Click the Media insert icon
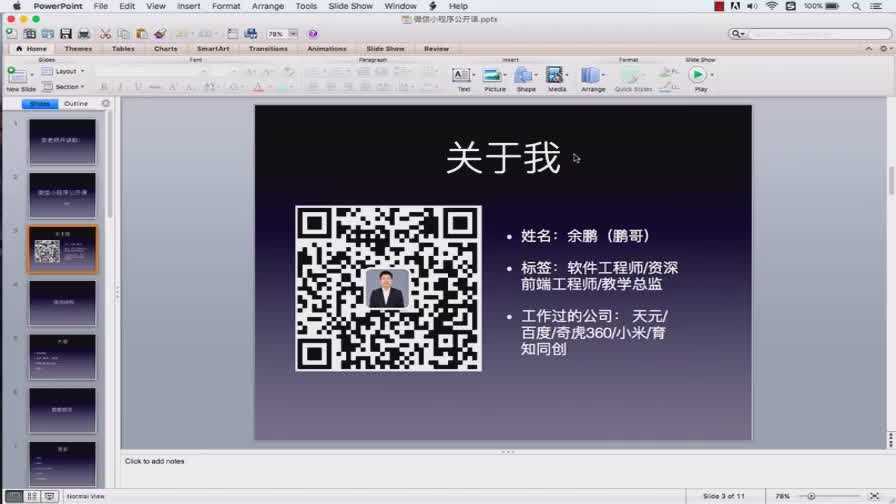 coord(554,75)
